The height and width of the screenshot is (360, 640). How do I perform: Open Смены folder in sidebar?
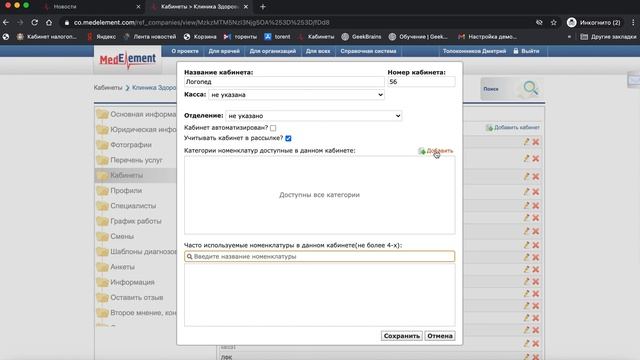tap(116, 236)
